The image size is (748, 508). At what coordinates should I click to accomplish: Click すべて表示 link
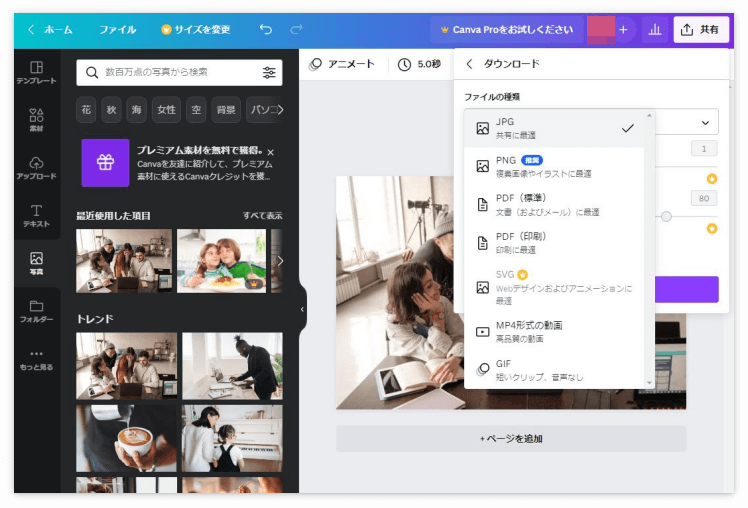click(262, 216)
